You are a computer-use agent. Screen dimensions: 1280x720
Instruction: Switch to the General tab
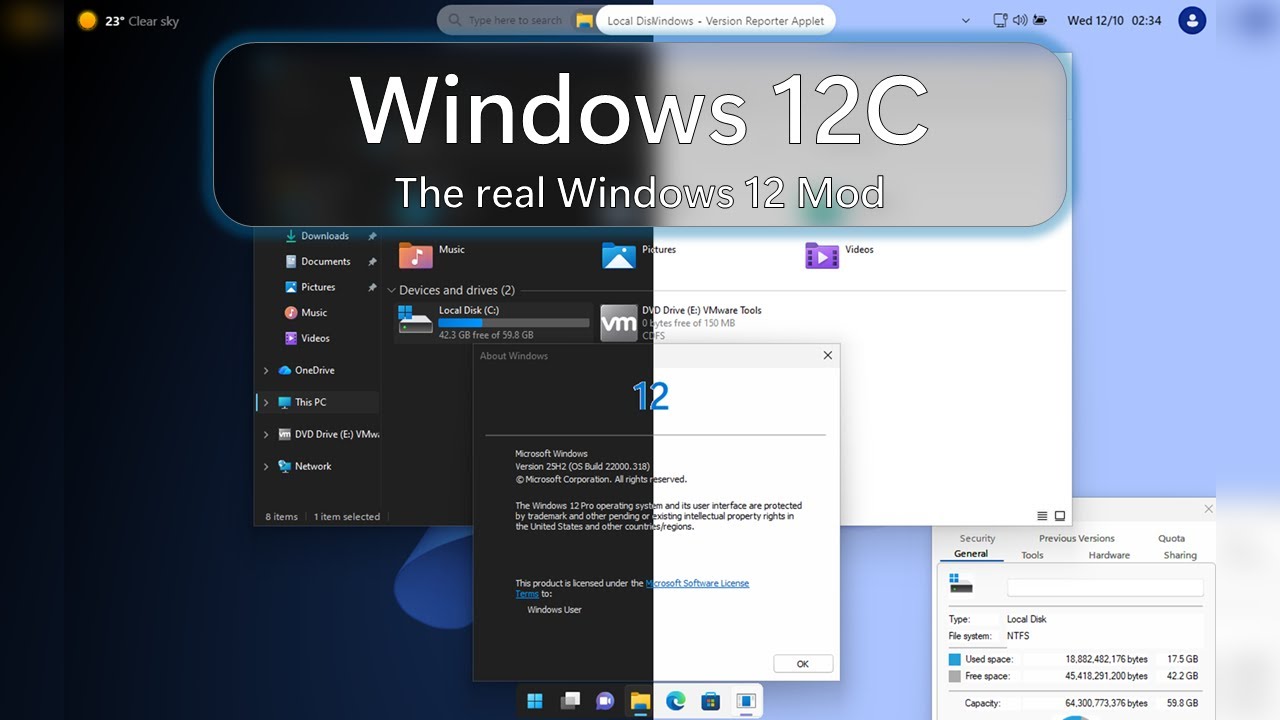point(971,554)
